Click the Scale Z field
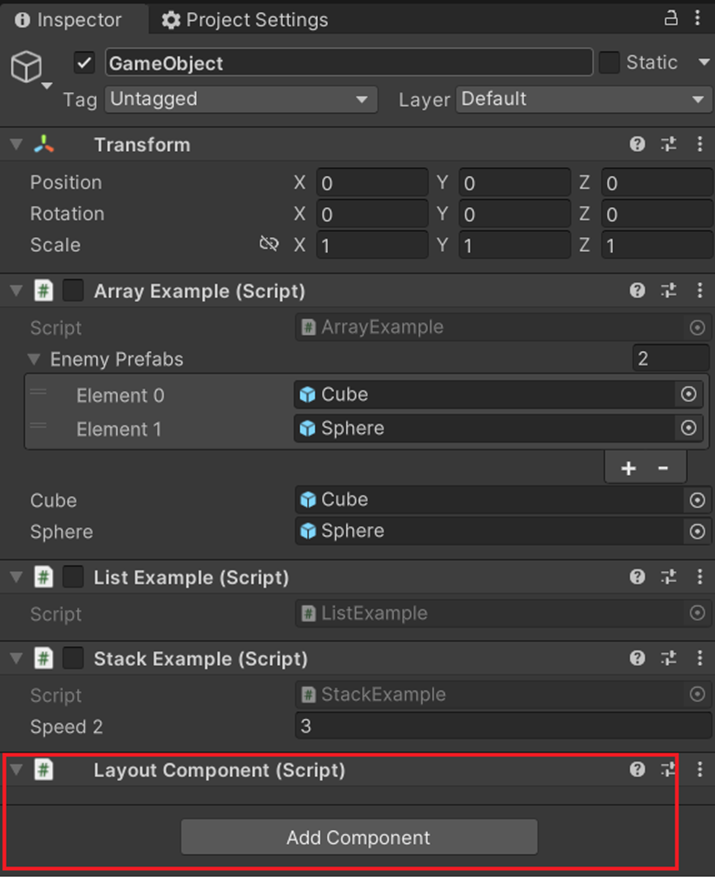This screenshot has width=715, height=878. [657, 245]
